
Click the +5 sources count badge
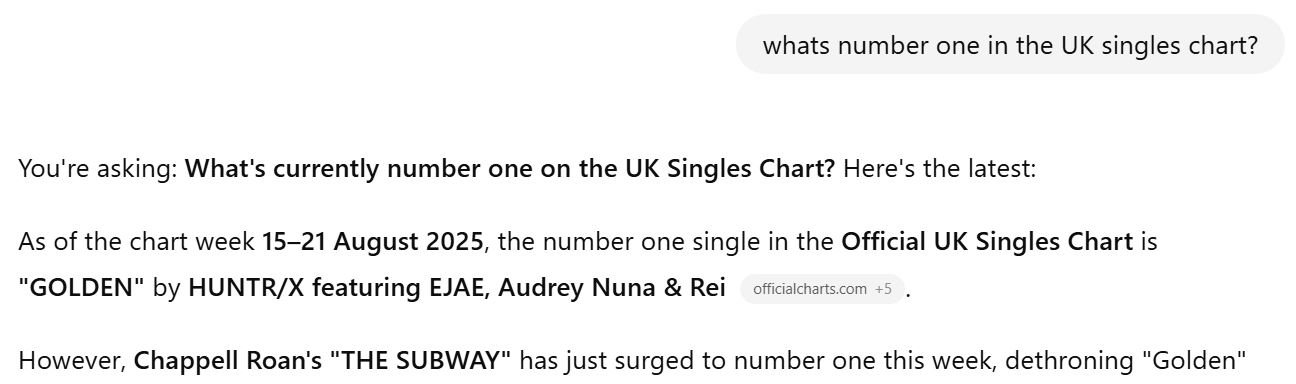(883, 289)
